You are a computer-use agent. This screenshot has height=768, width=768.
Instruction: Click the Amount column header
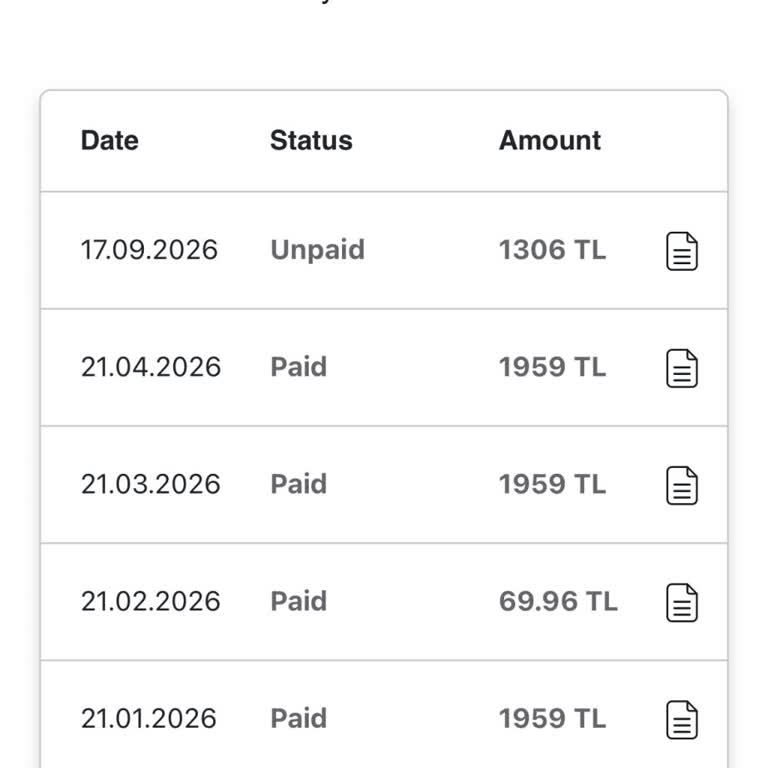coord(550,141)
